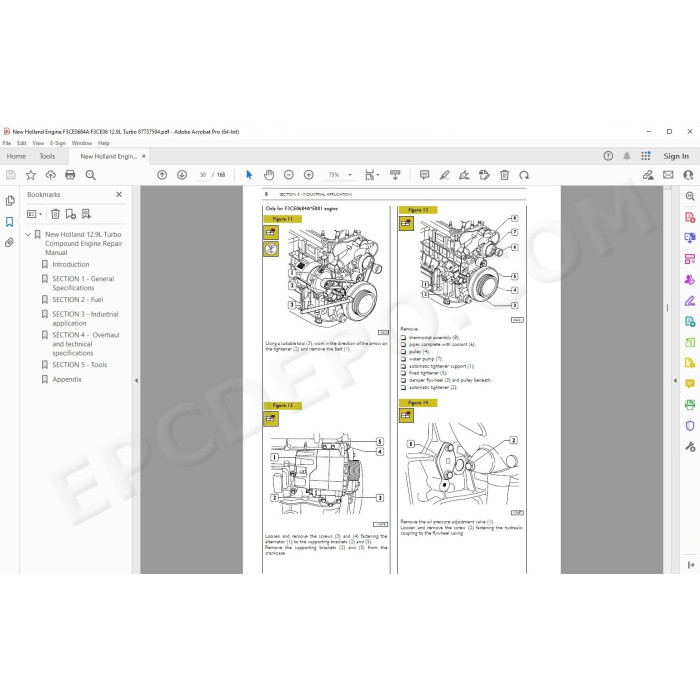Open the Adobe apps grid icon
Screen dimensions: 700x700
point(646,156)
